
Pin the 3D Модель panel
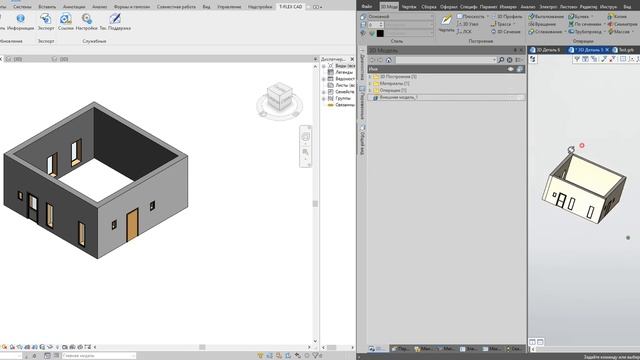point(515,50)
